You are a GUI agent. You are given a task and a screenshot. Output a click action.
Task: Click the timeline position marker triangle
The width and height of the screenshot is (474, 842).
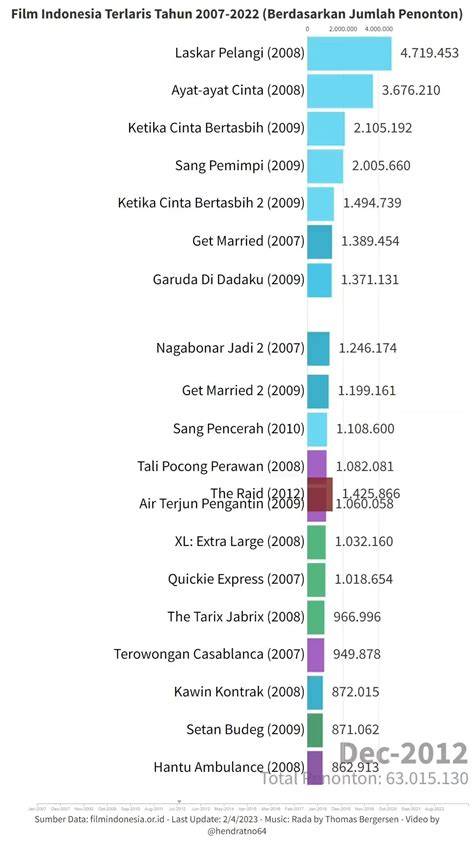pos(179,801)
